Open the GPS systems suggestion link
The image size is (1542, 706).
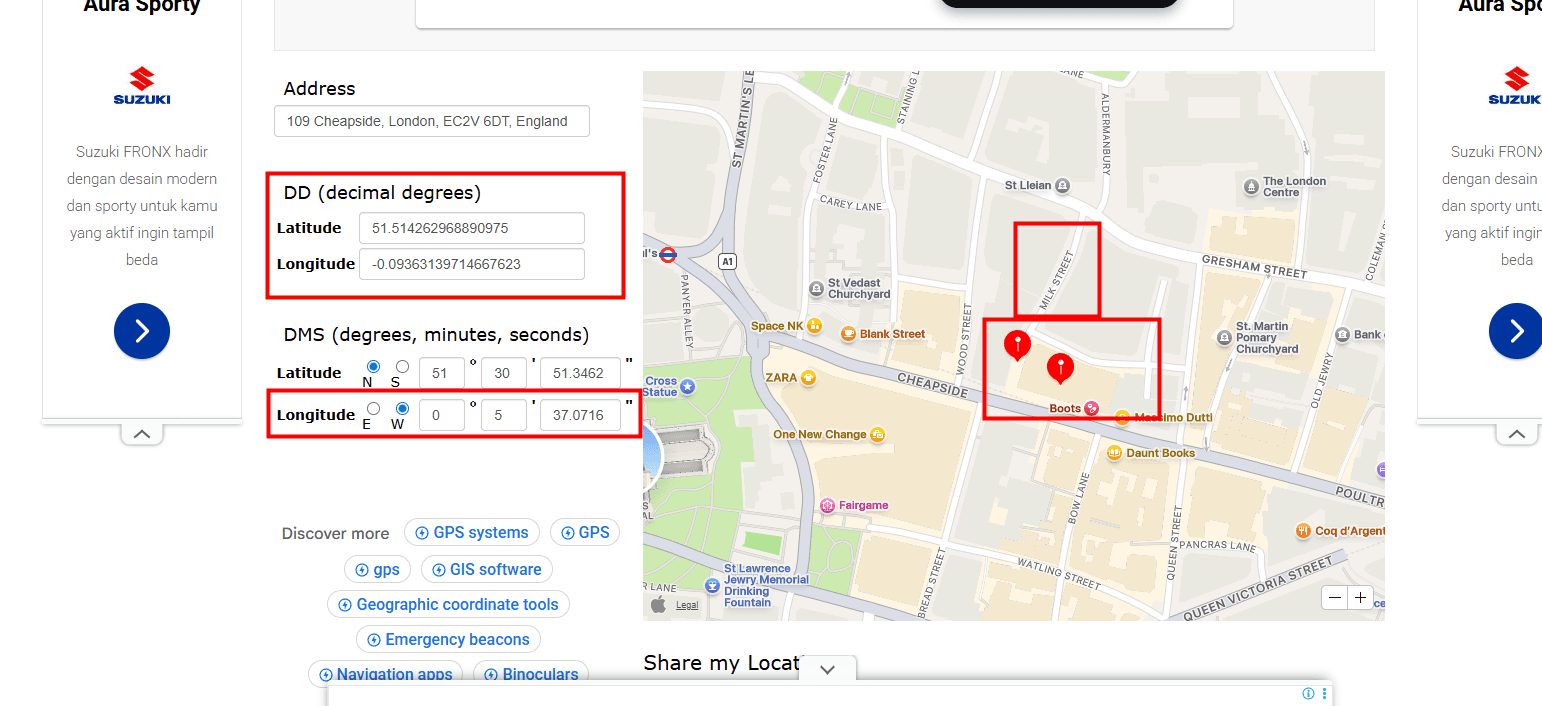pyautogui.click(x=472, y=533)
